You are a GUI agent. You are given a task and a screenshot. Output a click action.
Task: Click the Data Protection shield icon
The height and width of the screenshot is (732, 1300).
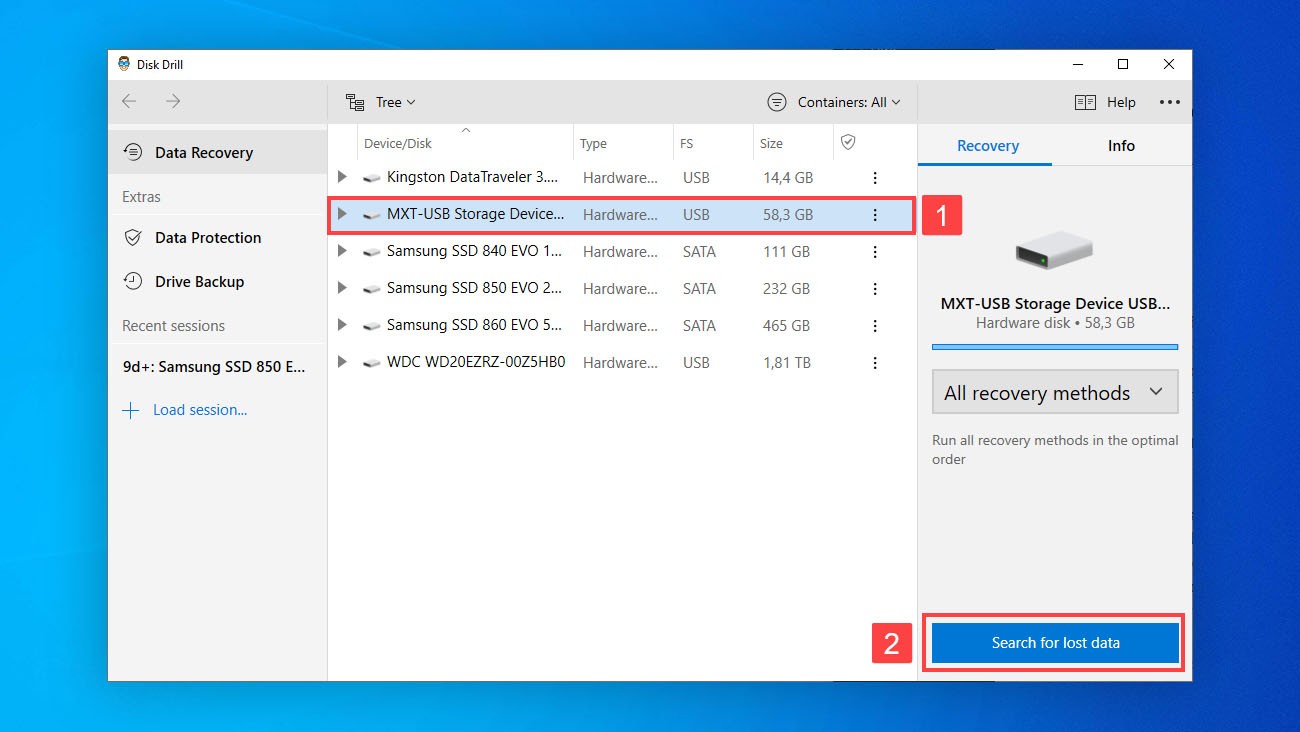[132, 237]
